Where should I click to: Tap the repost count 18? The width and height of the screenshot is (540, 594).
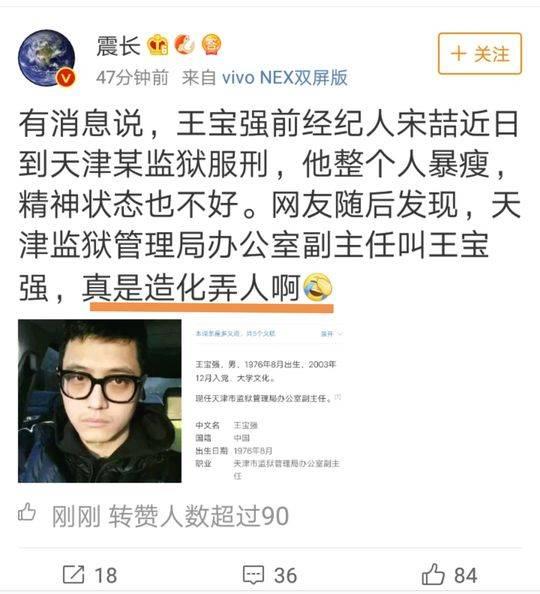click(105, 575)
